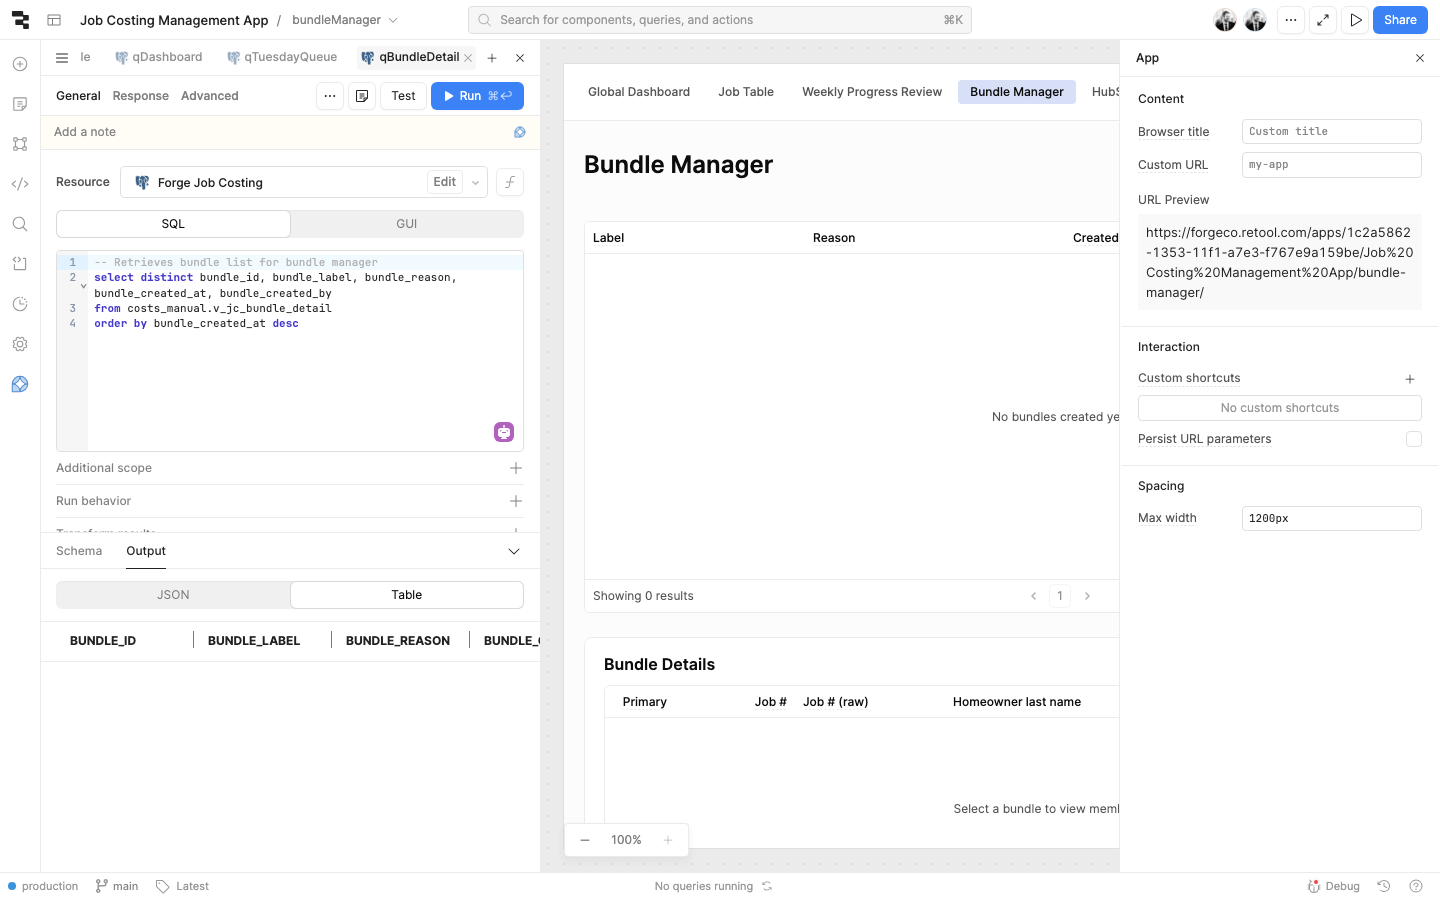Viewport: 1440px width, 900px height.
Task: Click the add component plus sidebar icon
Action: pos(20,64)
